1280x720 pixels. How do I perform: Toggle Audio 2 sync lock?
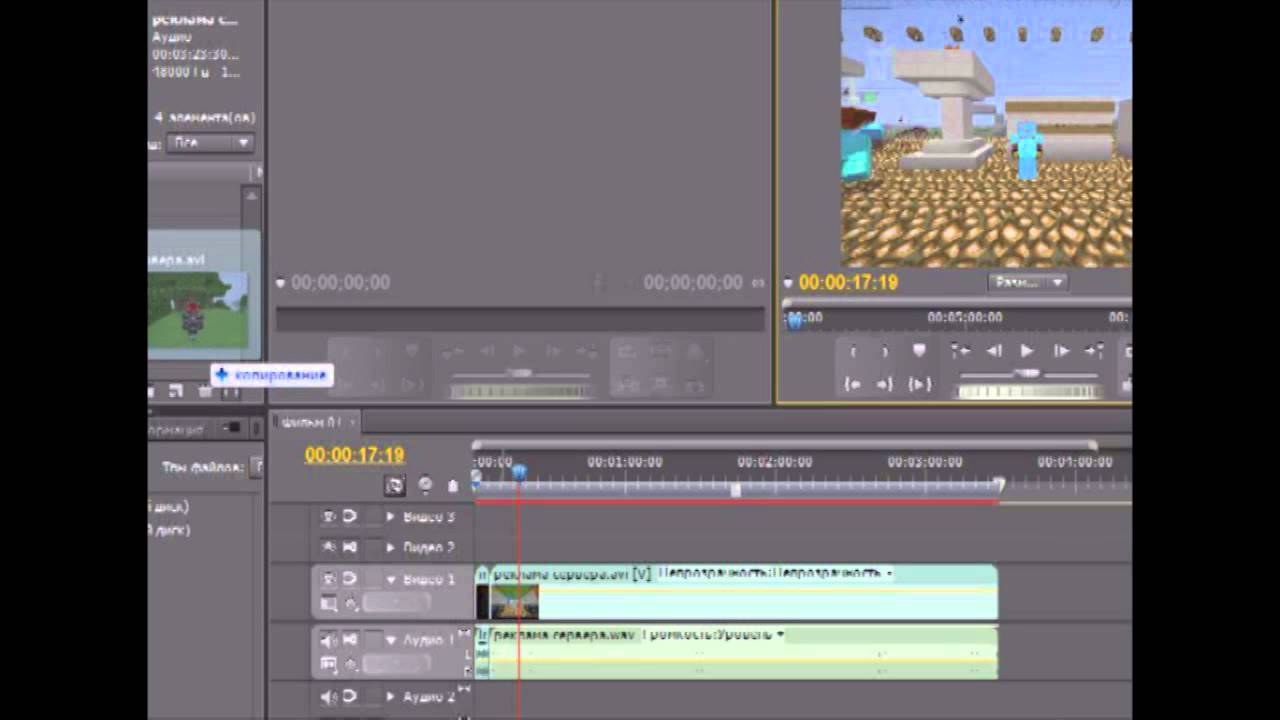click(350, 696)
